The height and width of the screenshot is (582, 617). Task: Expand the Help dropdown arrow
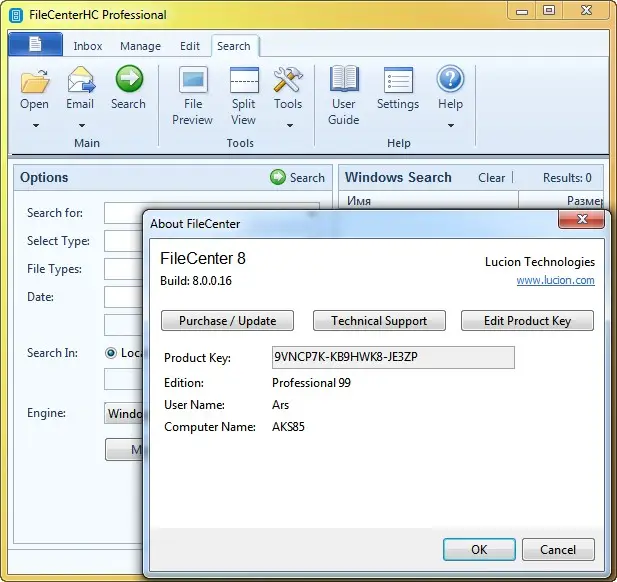451,126
